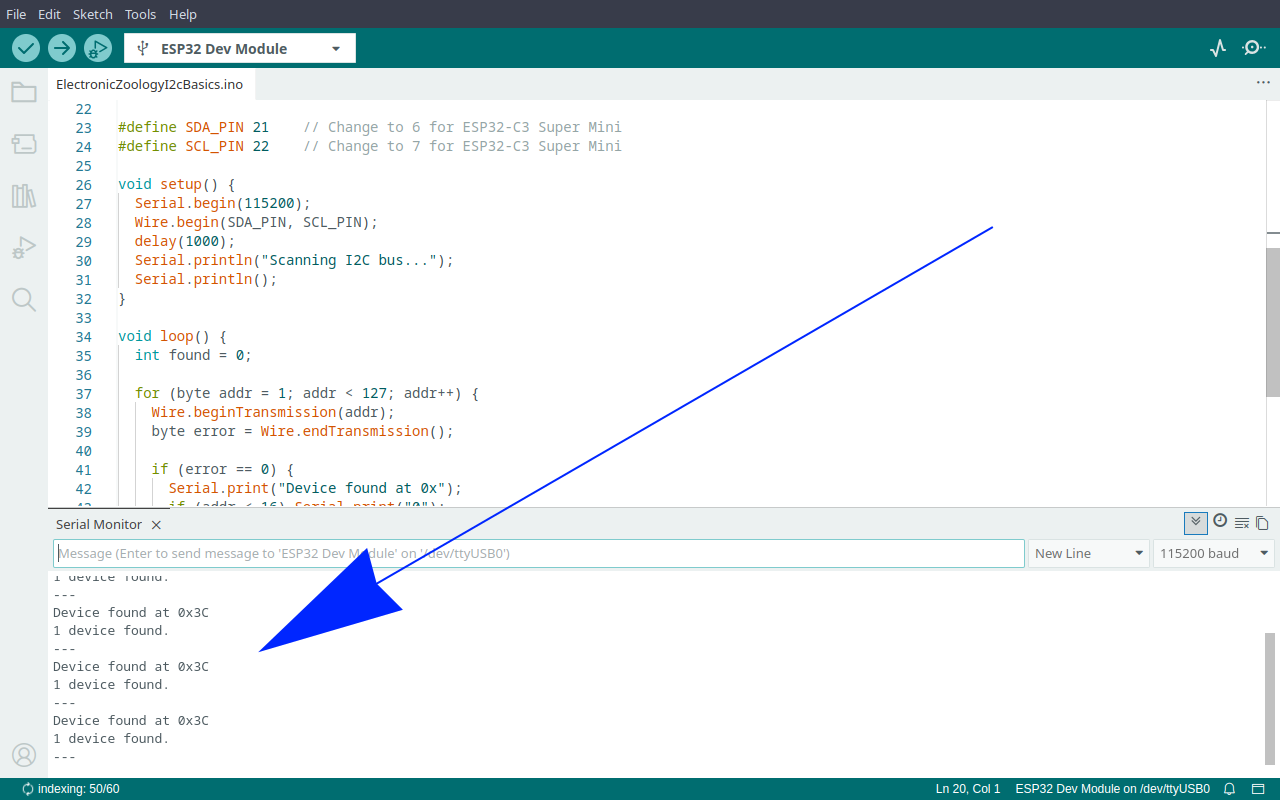The image size is (1280, 800).
Task: Open the Edit menu
Action: 49,14
